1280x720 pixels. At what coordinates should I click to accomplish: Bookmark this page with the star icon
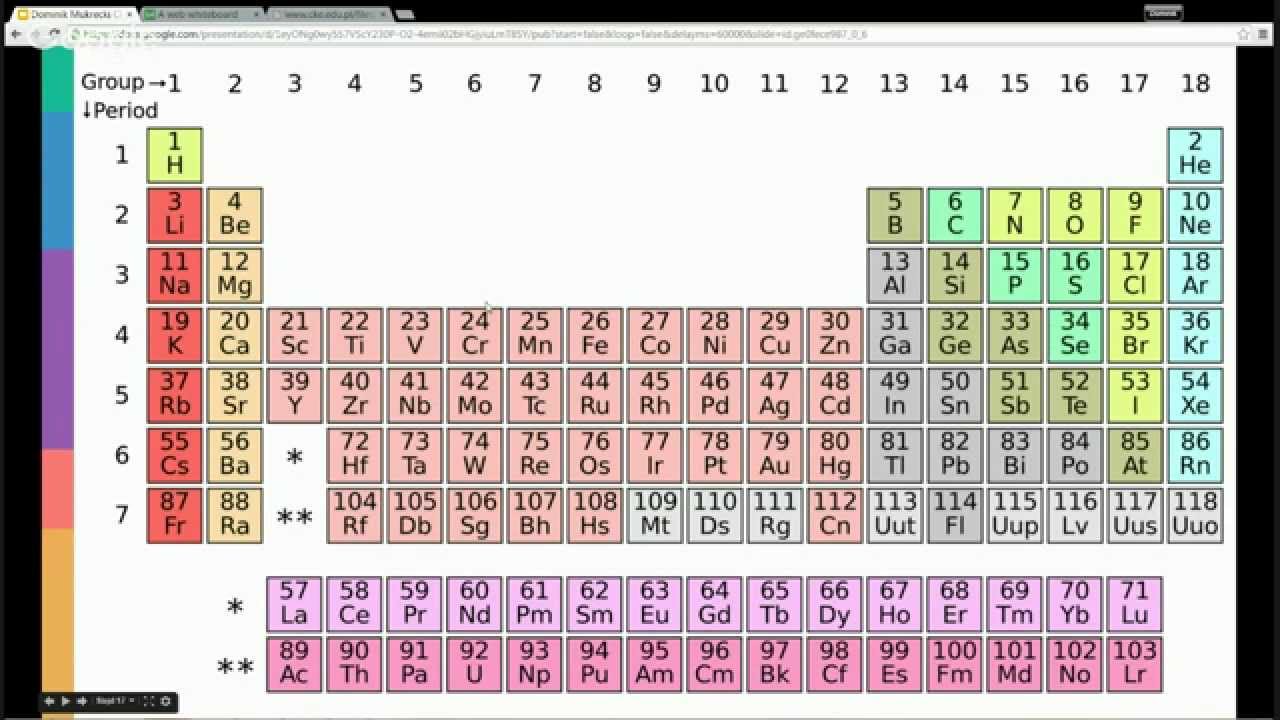(1243, 34)
